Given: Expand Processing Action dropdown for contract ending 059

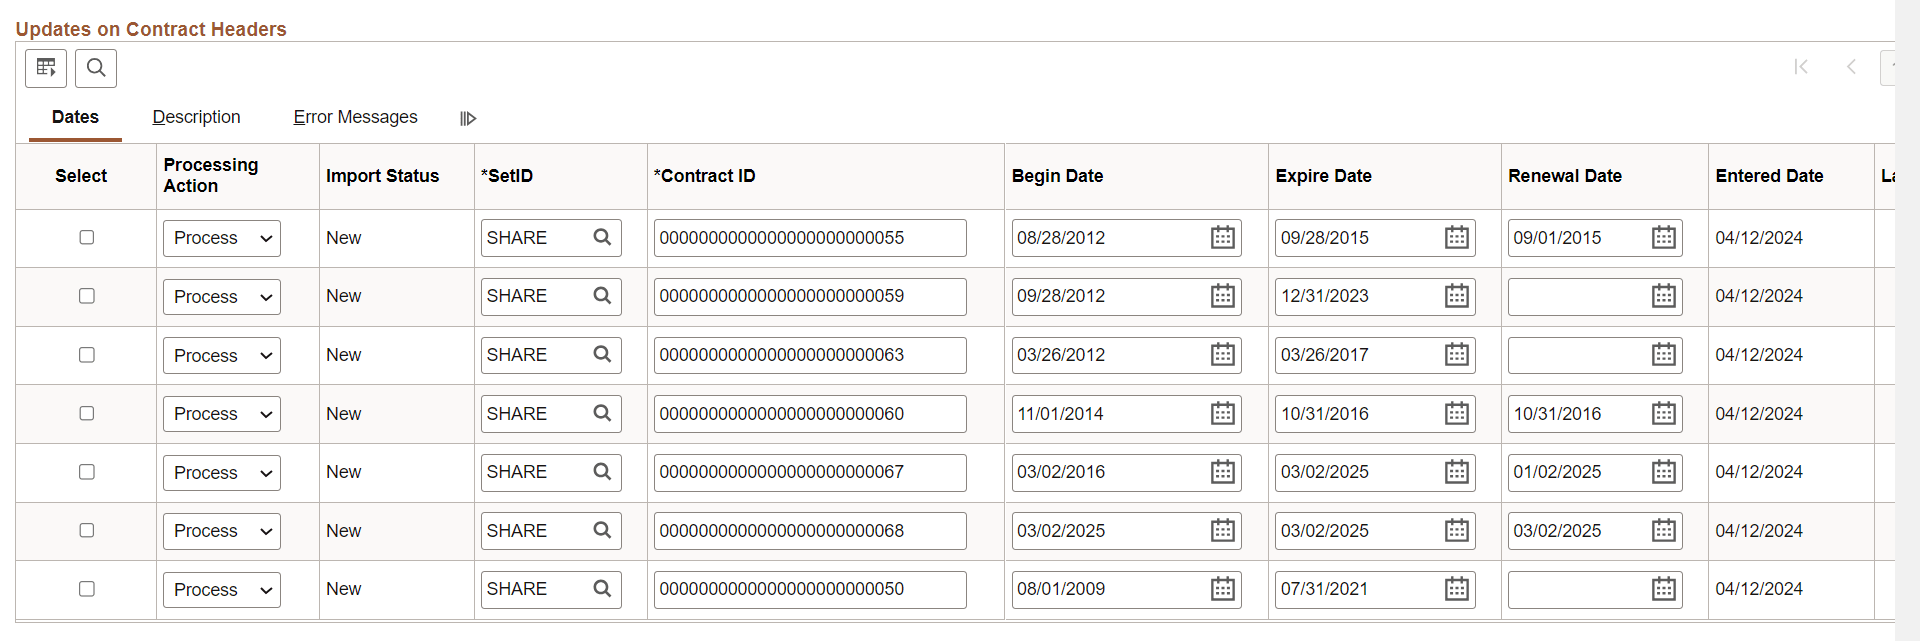Looking at the screenshot, I should (x=222, y=297).
